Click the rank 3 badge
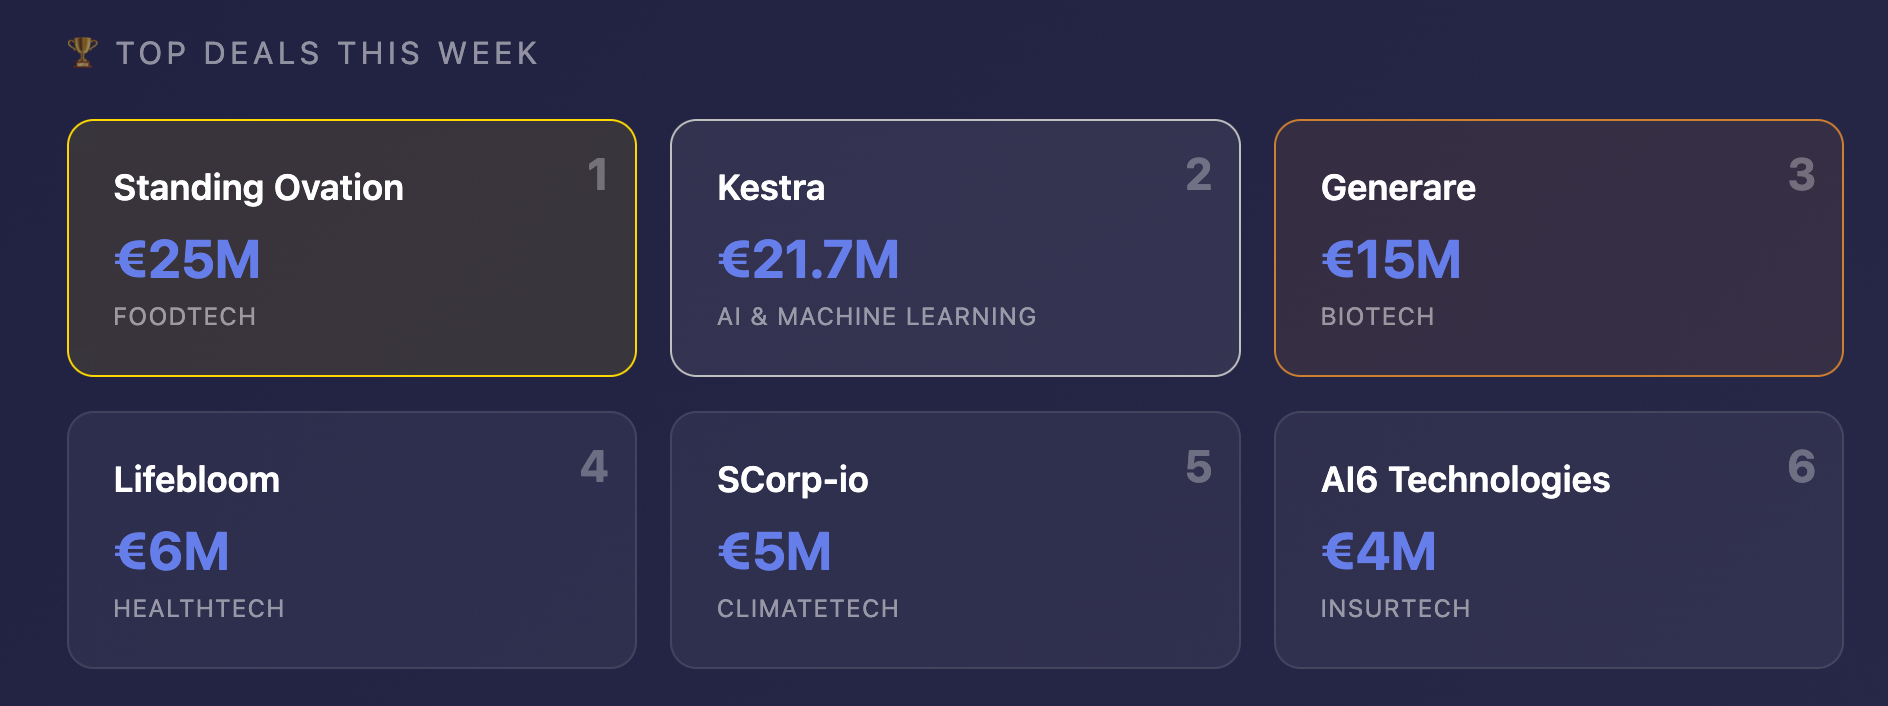The width and height of the screenshot is (1888, 706). pos(1801,175)
